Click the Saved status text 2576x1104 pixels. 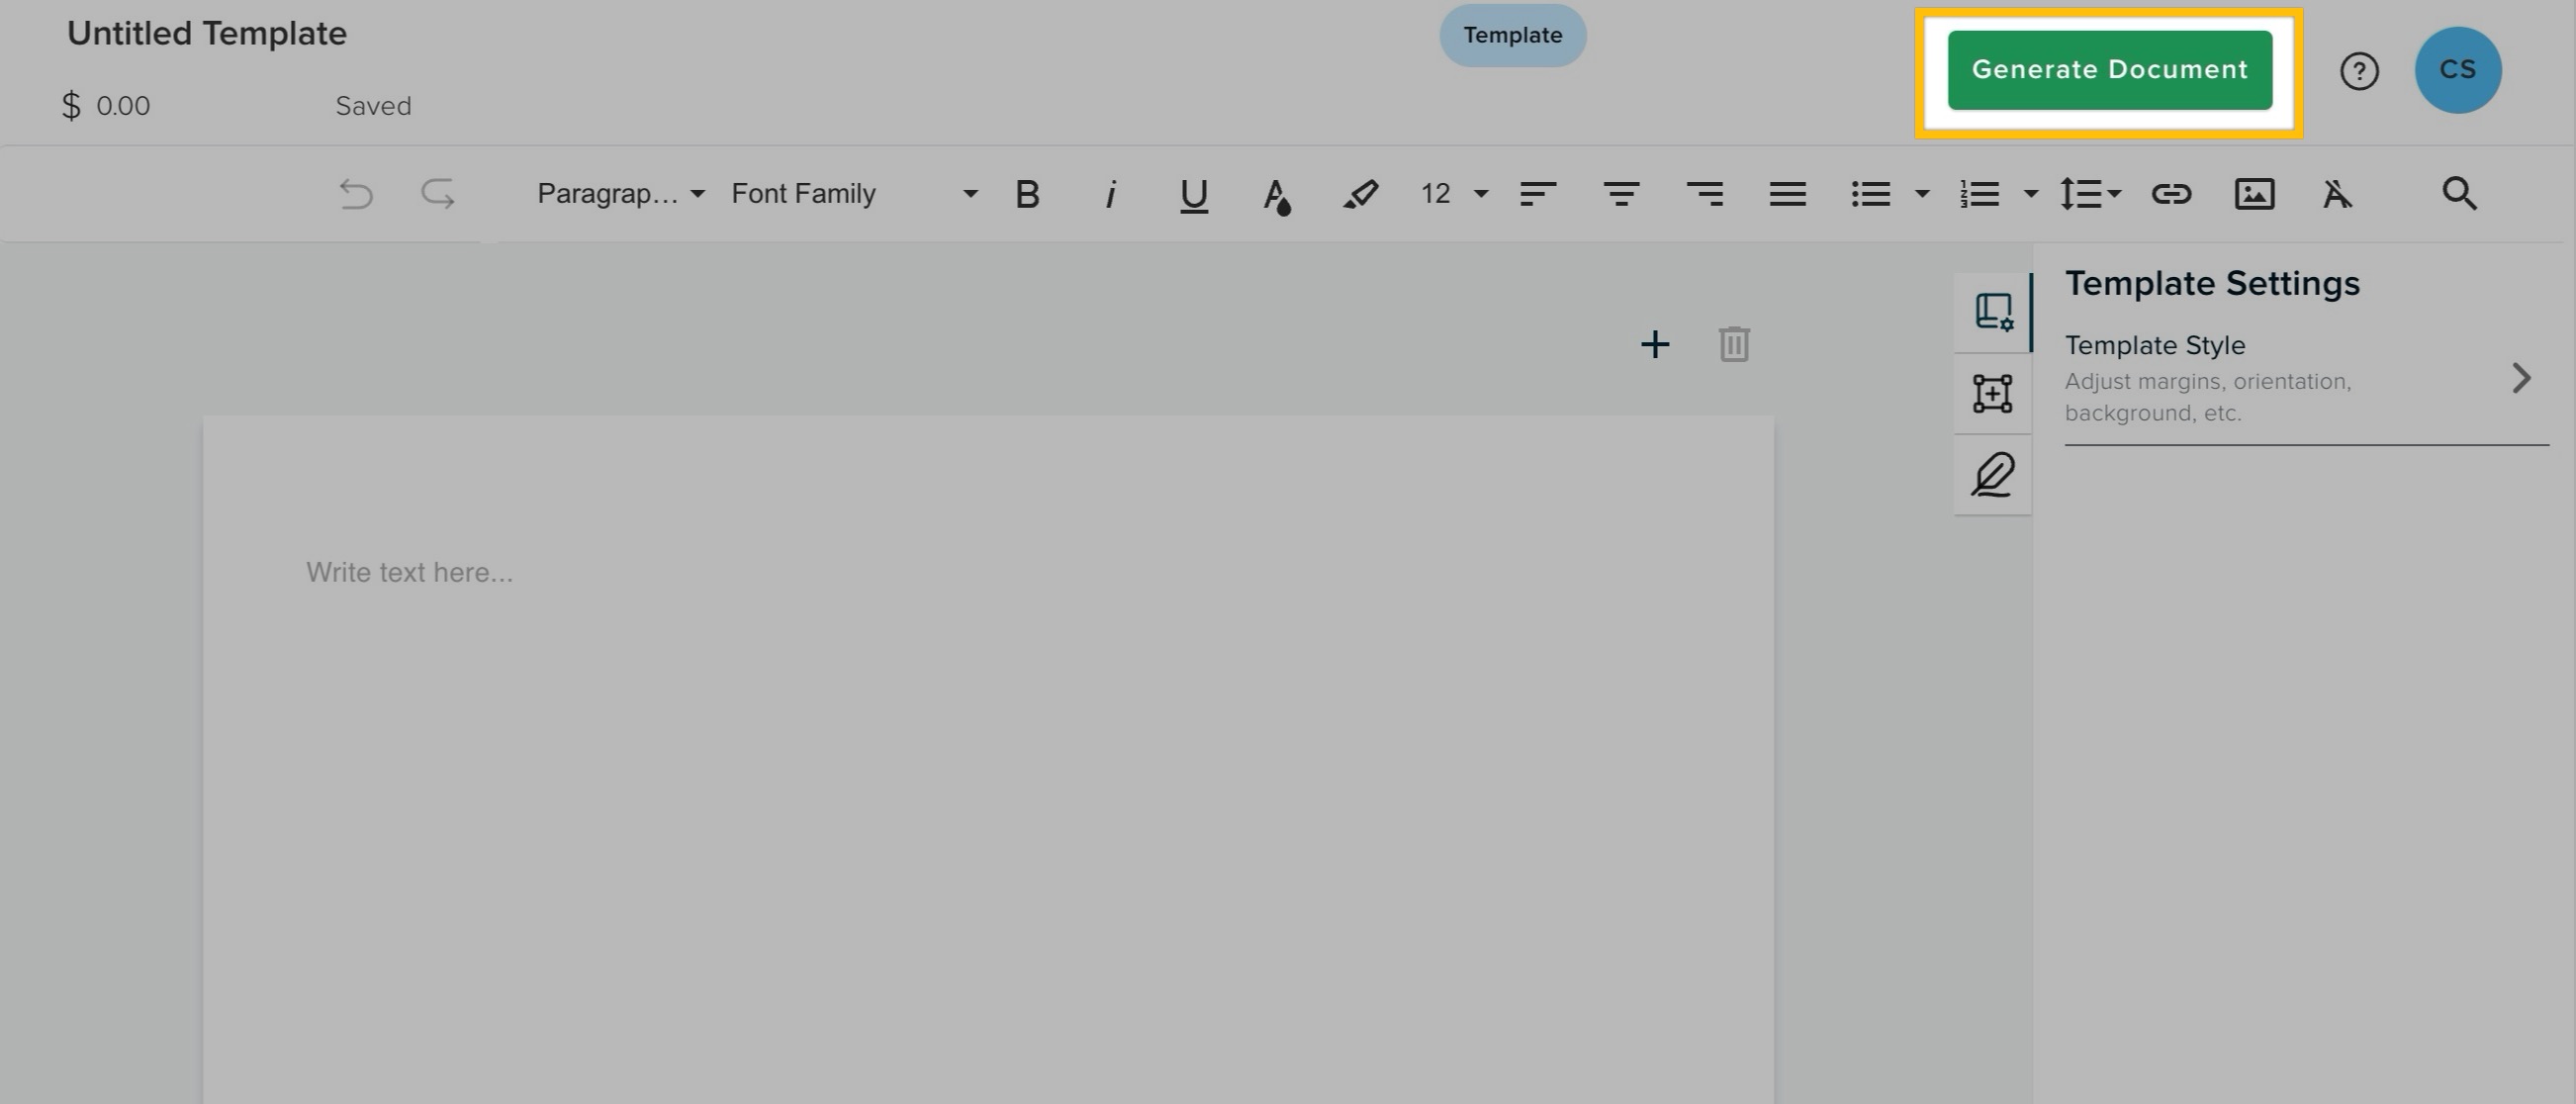[373, 106]
